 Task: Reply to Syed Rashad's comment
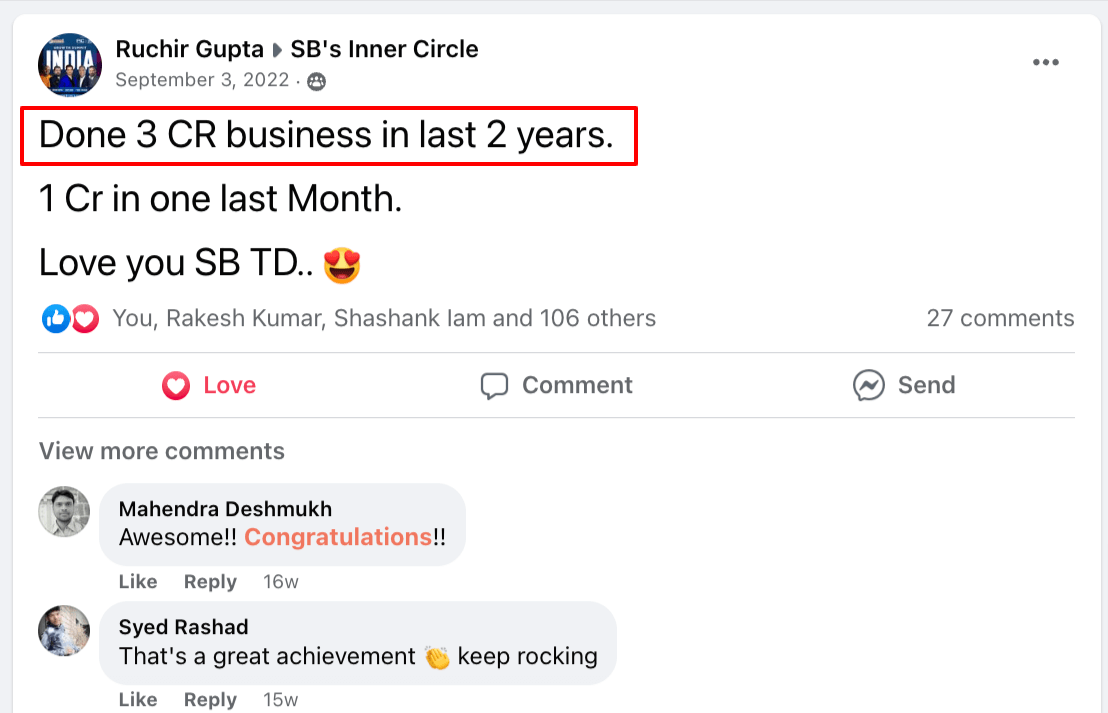click(x=210, y=699)
